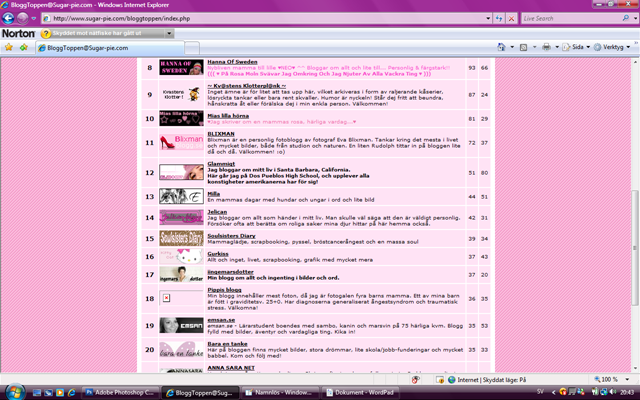The width and height of the screenshot is (640, 400).
Task: Click Internet Explorer quick launch icon
Action: coord(72,393)
